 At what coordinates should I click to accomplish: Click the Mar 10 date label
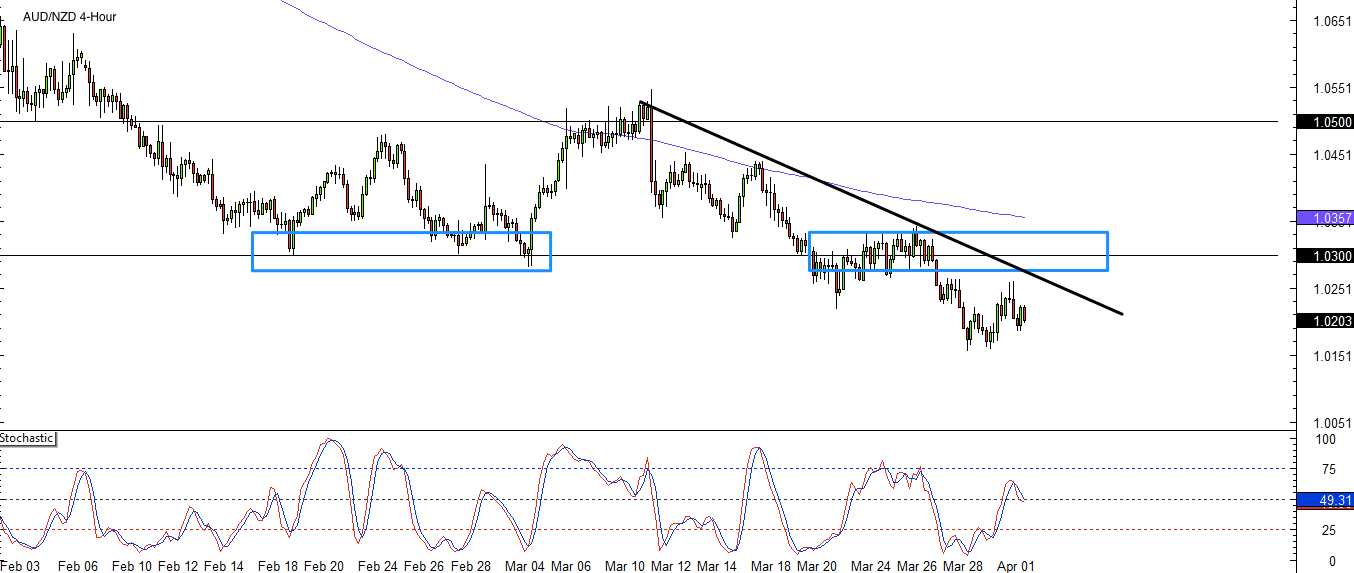[624, 566]
